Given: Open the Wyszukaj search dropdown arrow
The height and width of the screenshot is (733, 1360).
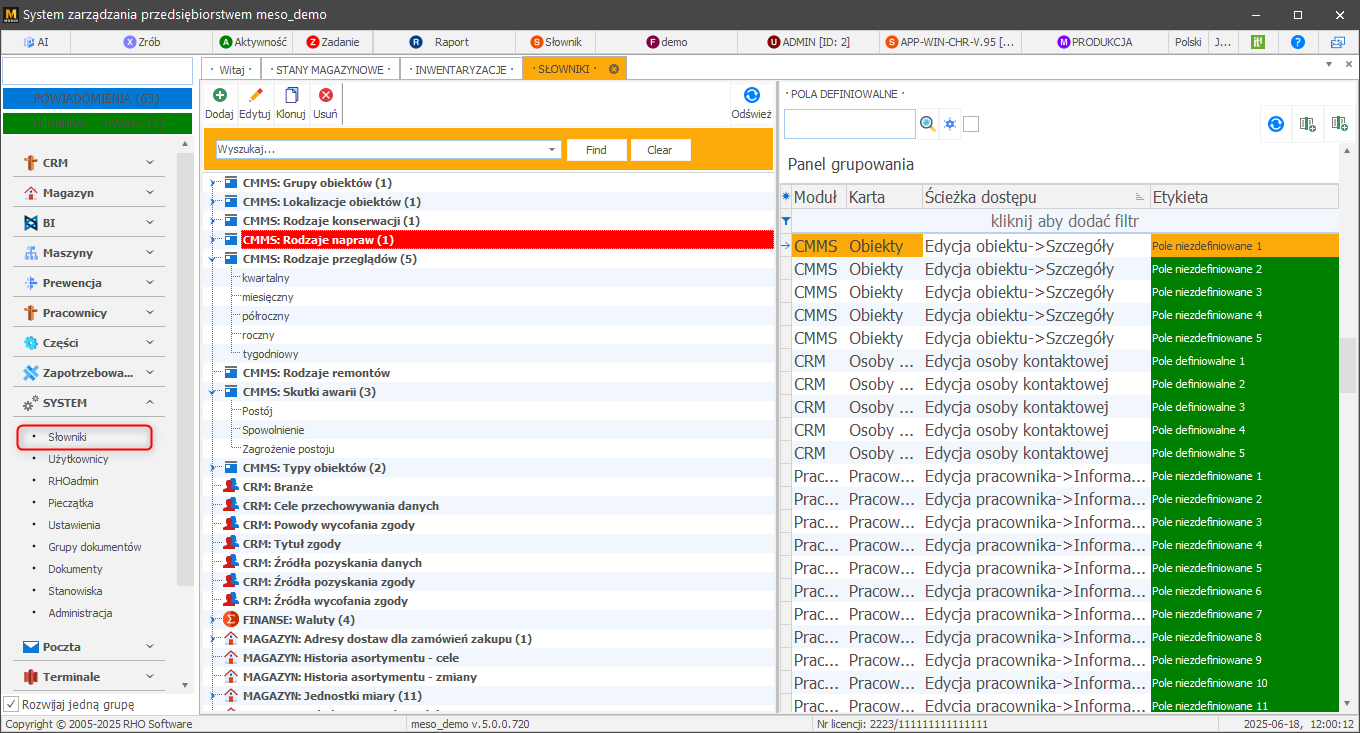Looking at the screenshot, I should (x=553, y=150).
